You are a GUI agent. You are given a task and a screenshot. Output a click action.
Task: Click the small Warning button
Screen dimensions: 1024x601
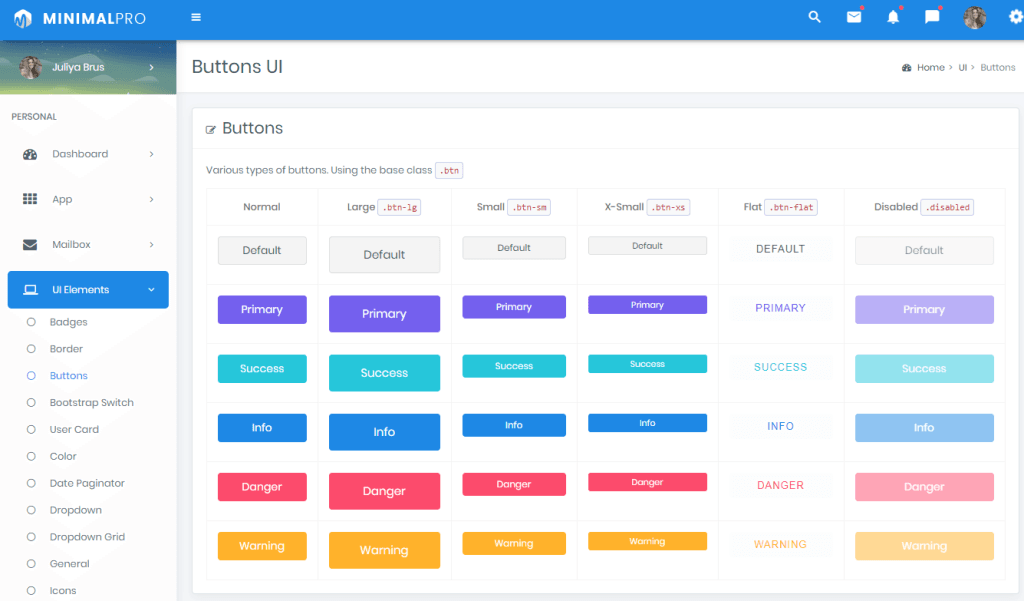click(x=514, y=544)
